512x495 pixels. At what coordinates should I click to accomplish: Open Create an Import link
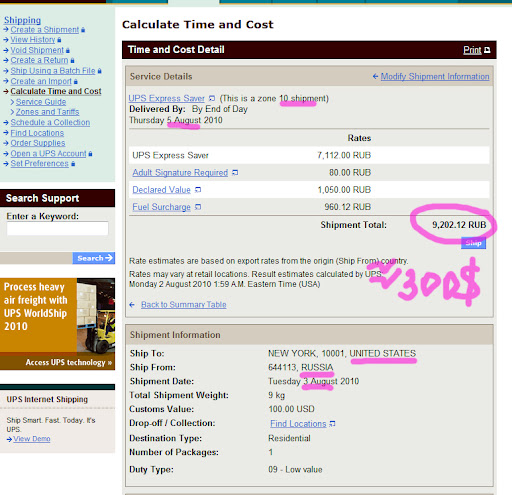click(41, 81)
